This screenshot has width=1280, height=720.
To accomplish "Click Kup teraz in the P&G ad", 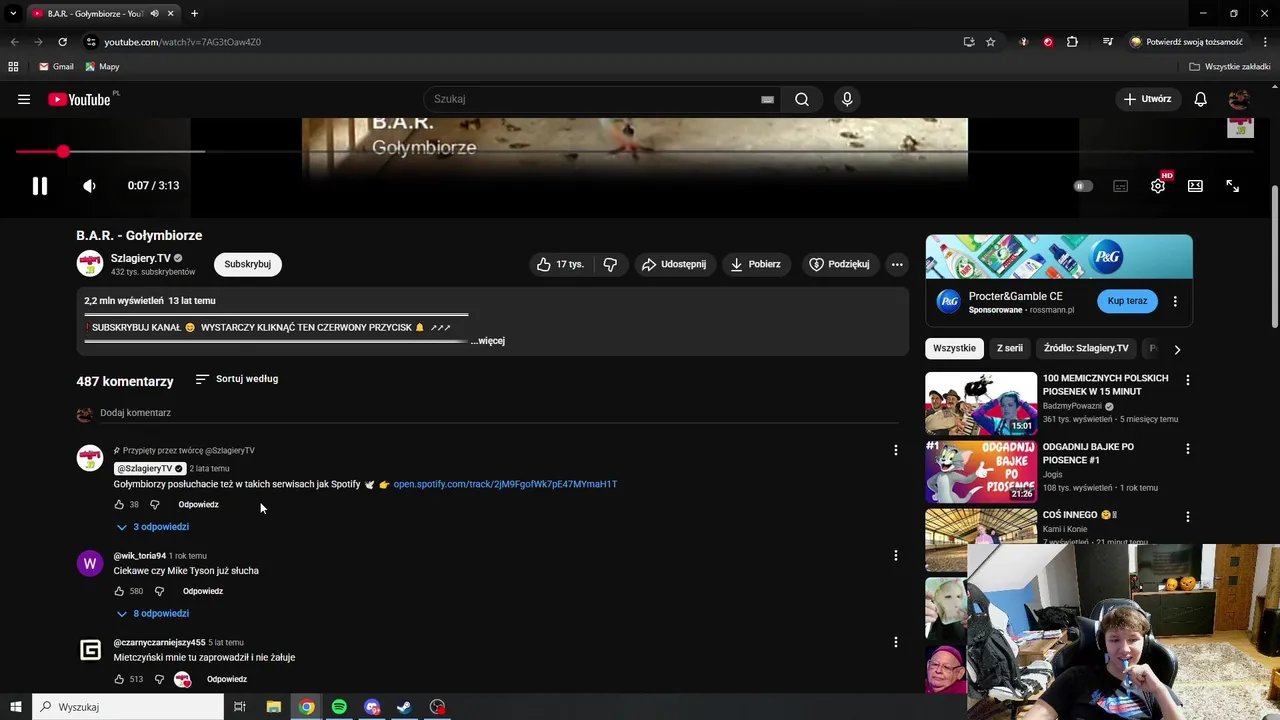I will [x=1127, y=301].
